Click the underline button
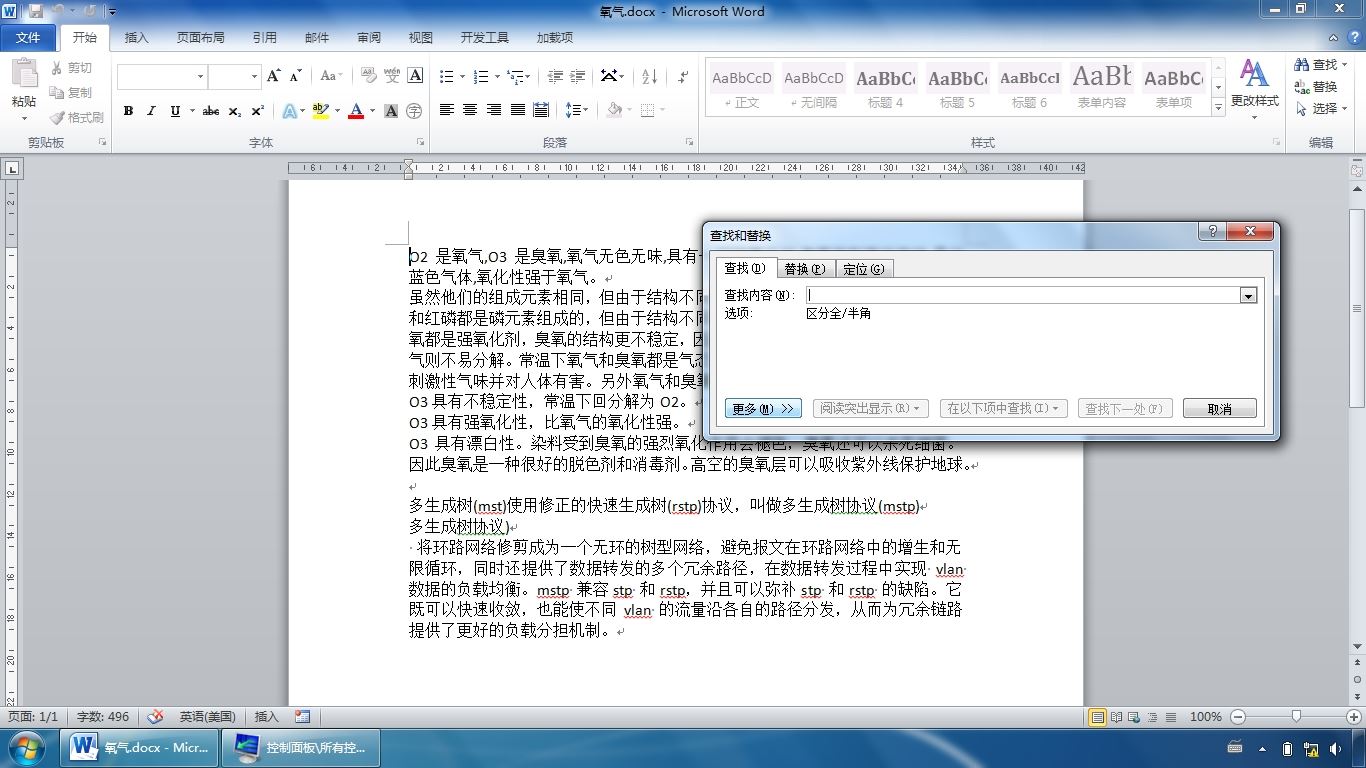1366x768 pixels. pos(175,111)
